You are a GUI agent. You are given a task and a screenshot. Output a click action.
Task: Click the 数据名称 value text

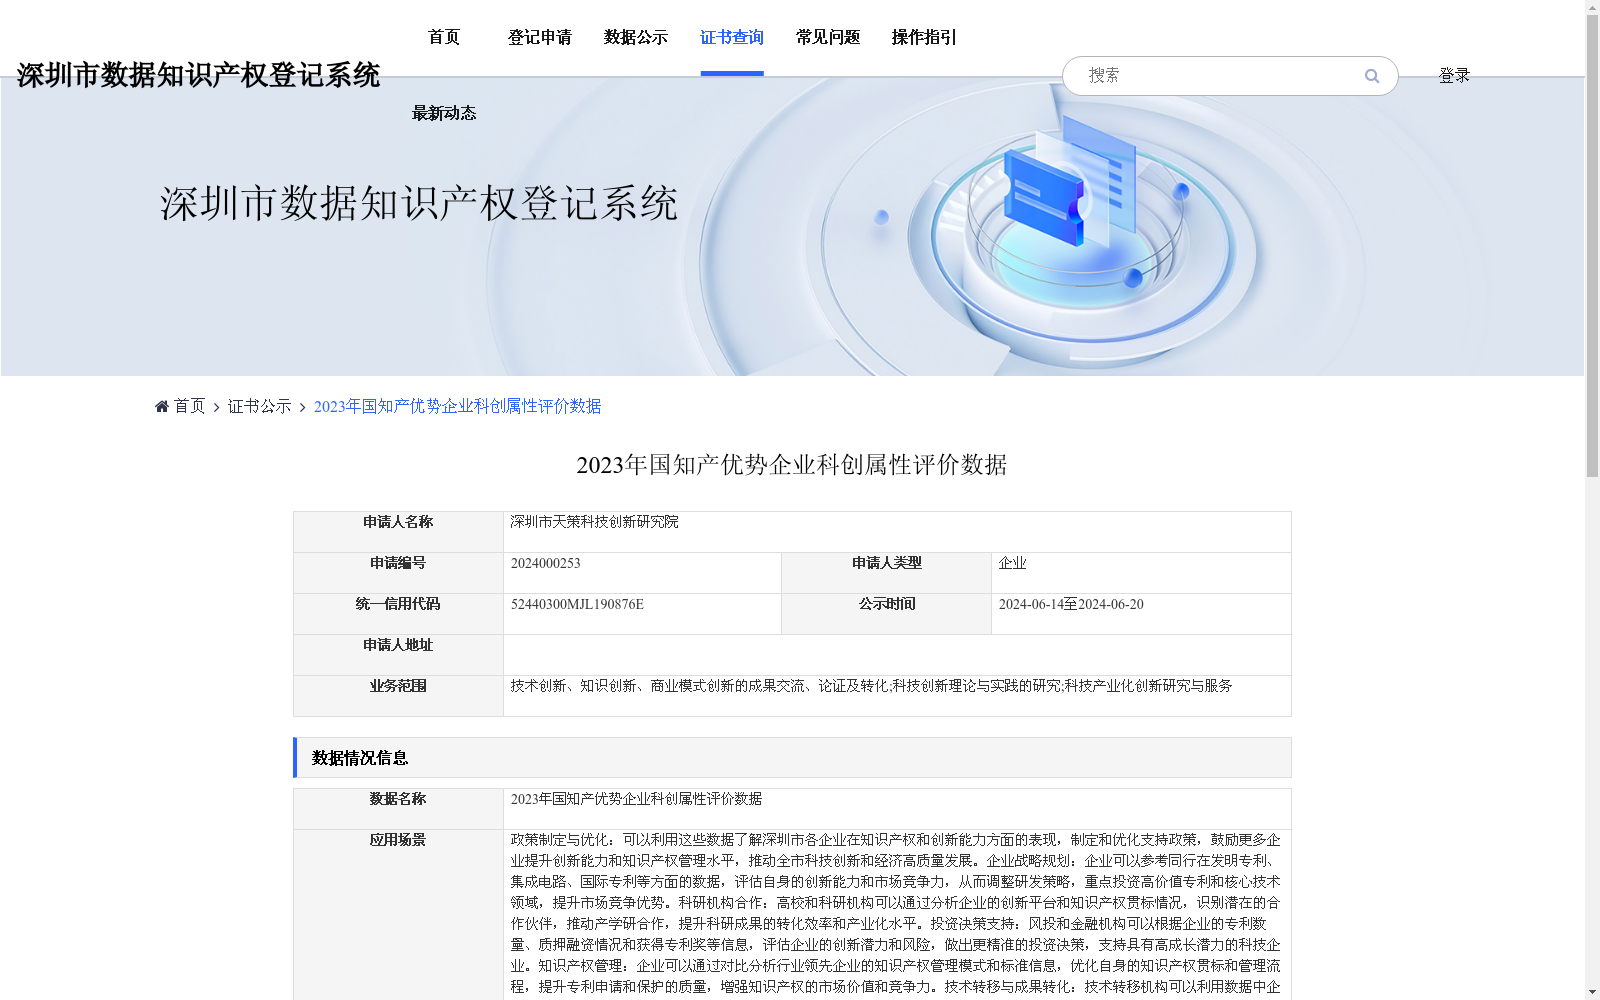(636, 799)
